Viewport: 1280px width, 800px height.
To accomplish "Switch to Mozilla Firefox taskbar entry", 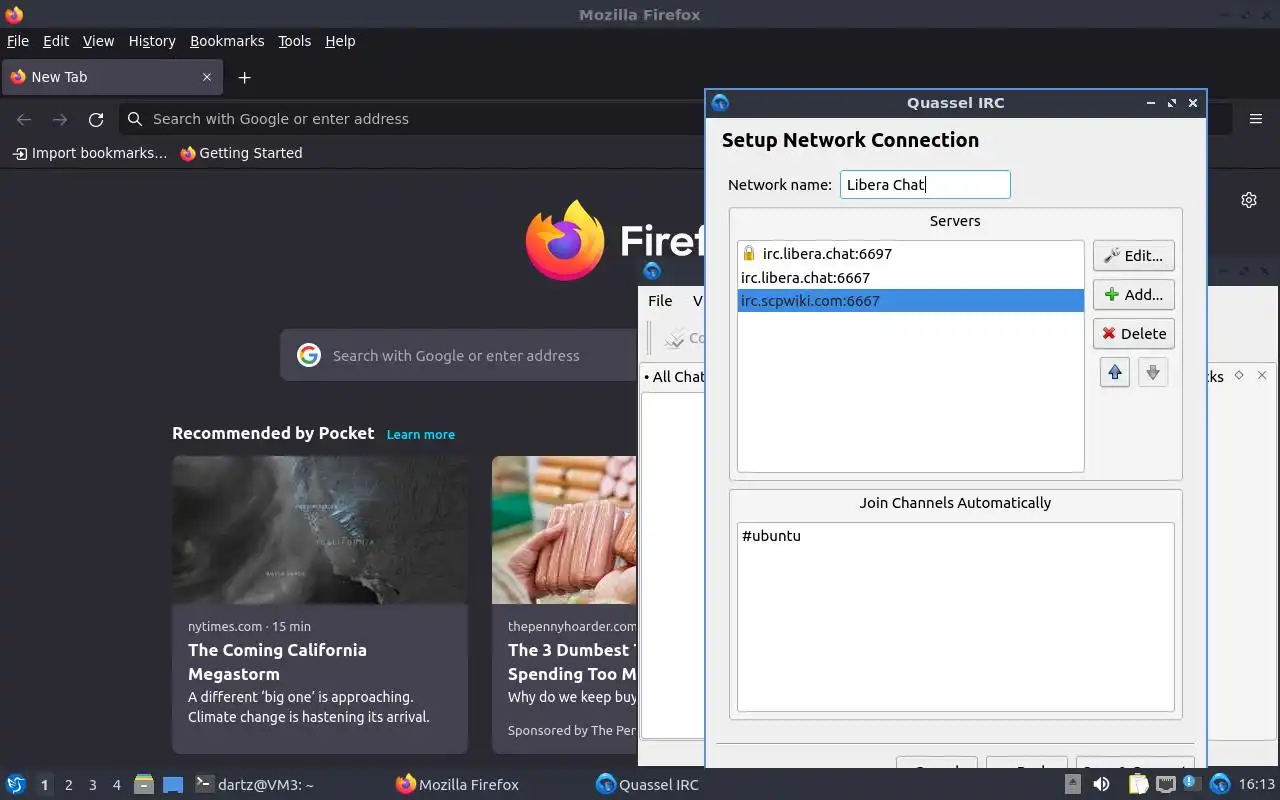I will point(458,785).
